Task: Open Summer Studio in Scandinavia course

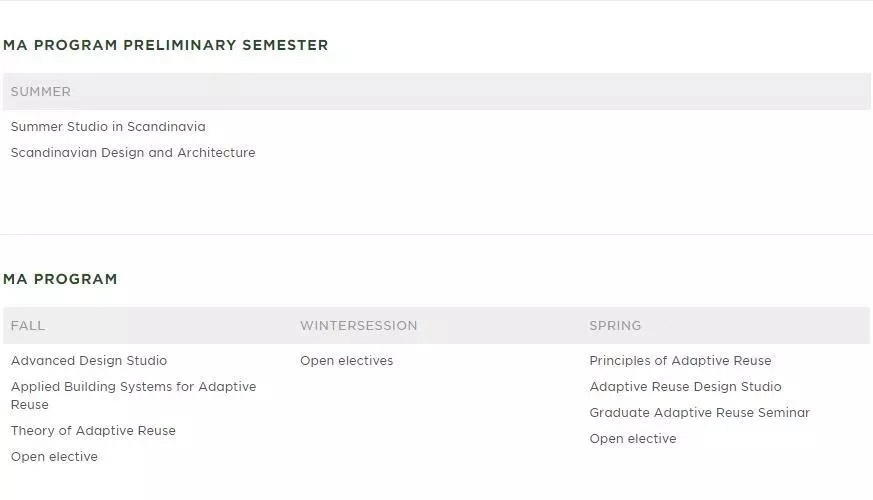Action: tap(108, 127)
